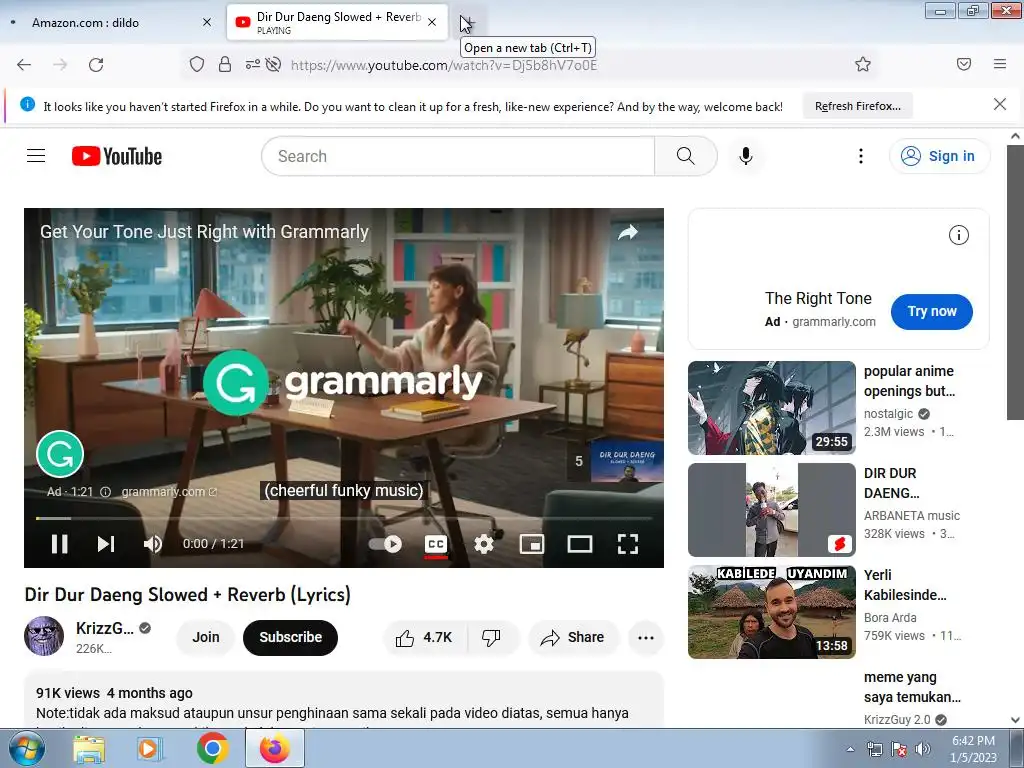Dismiss the Firefox refresh notification bar
Image resolution: width=1024 pixels, height=768 pixels.
[1000, 104]
